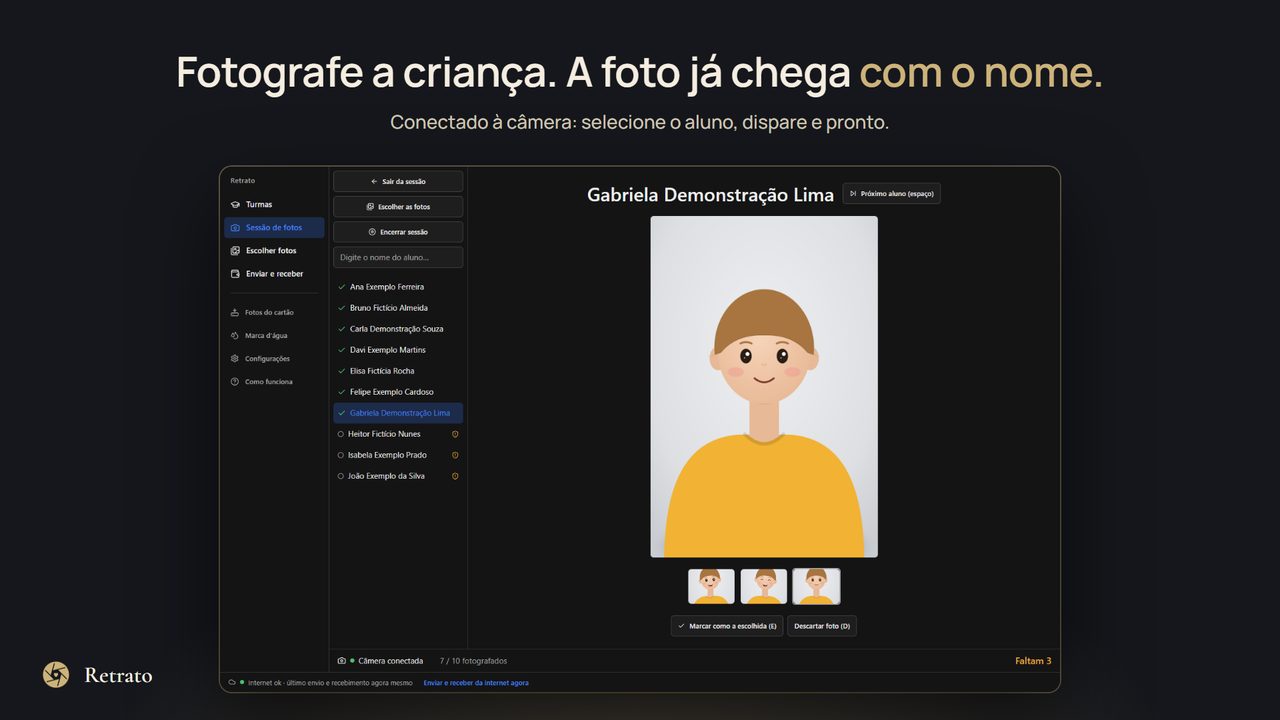Open Enviar e receber in the sidebar
Screen dimensions: 1280x720
click(x=274, y=273)
